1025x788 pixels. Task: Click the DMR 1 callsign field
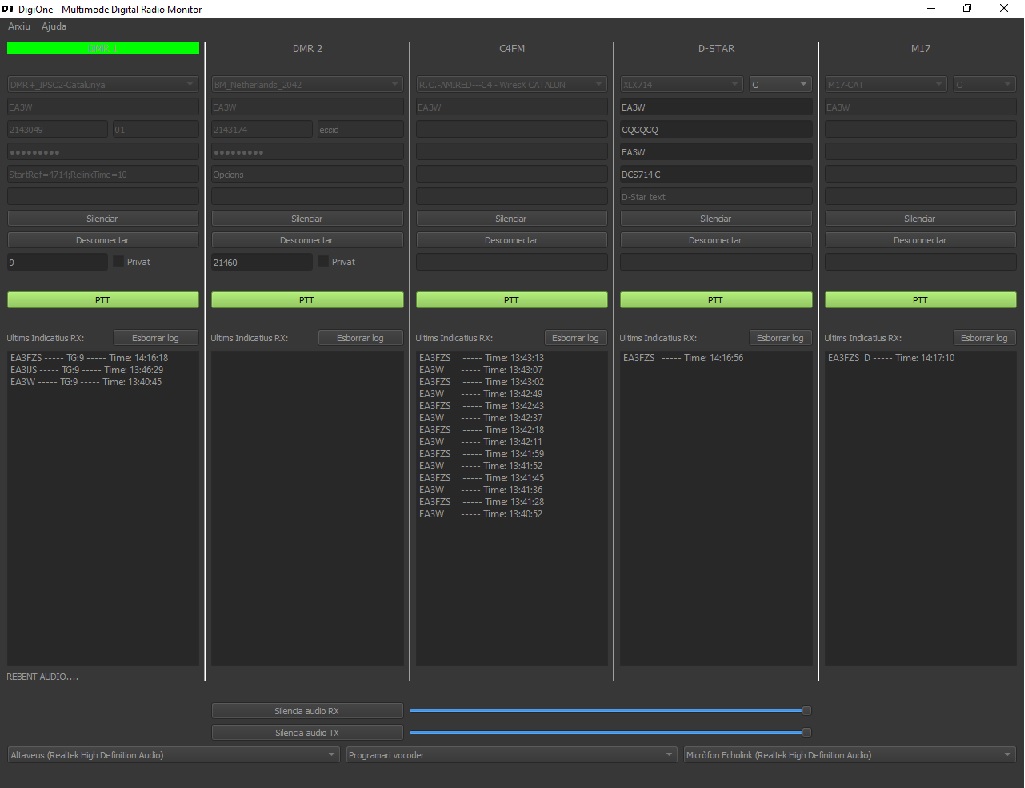[103, 107]
